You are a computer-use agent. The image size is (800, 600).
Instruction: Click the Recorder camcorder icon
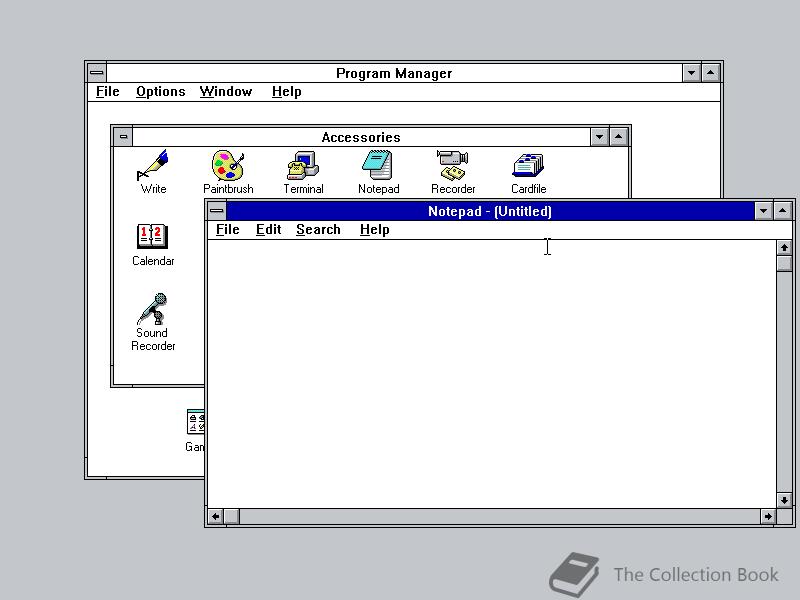[453, 165]
